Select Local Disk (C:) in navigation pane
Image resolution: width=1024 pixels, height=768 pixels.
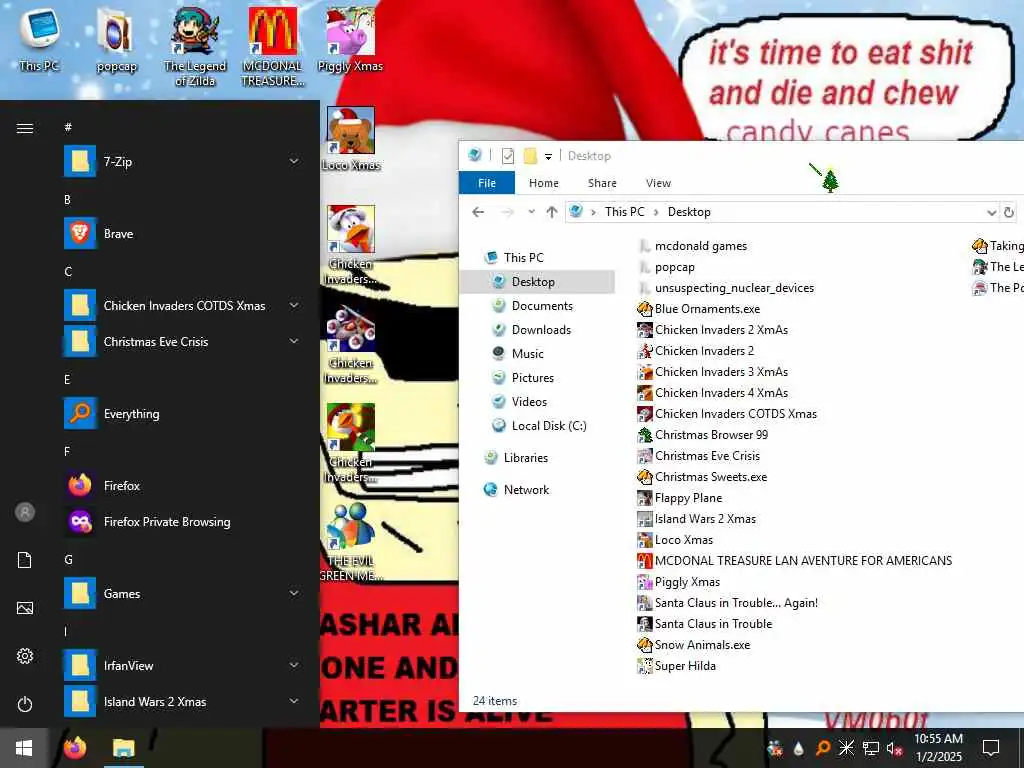pyautogui.click(x=549, y=426)
